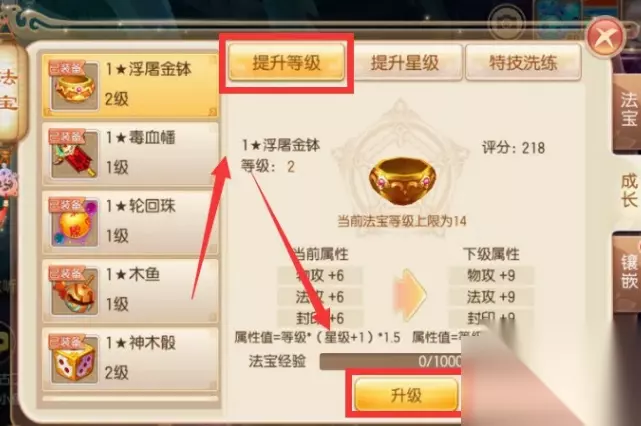
Task: Select the 毒血幡 red banner icon
Action: (74, 155)
